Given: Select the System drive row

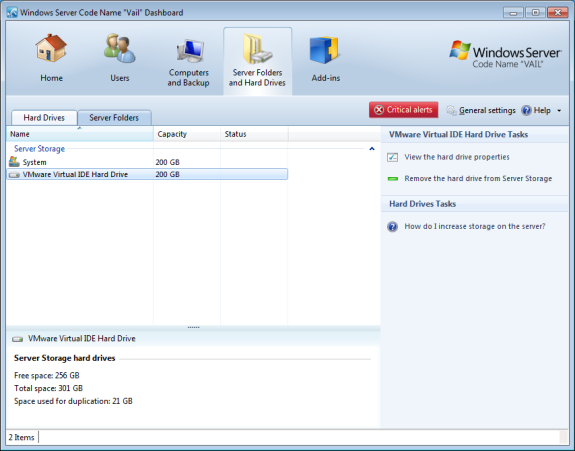Looking at the screenshot, I should [x=147, y=162].
